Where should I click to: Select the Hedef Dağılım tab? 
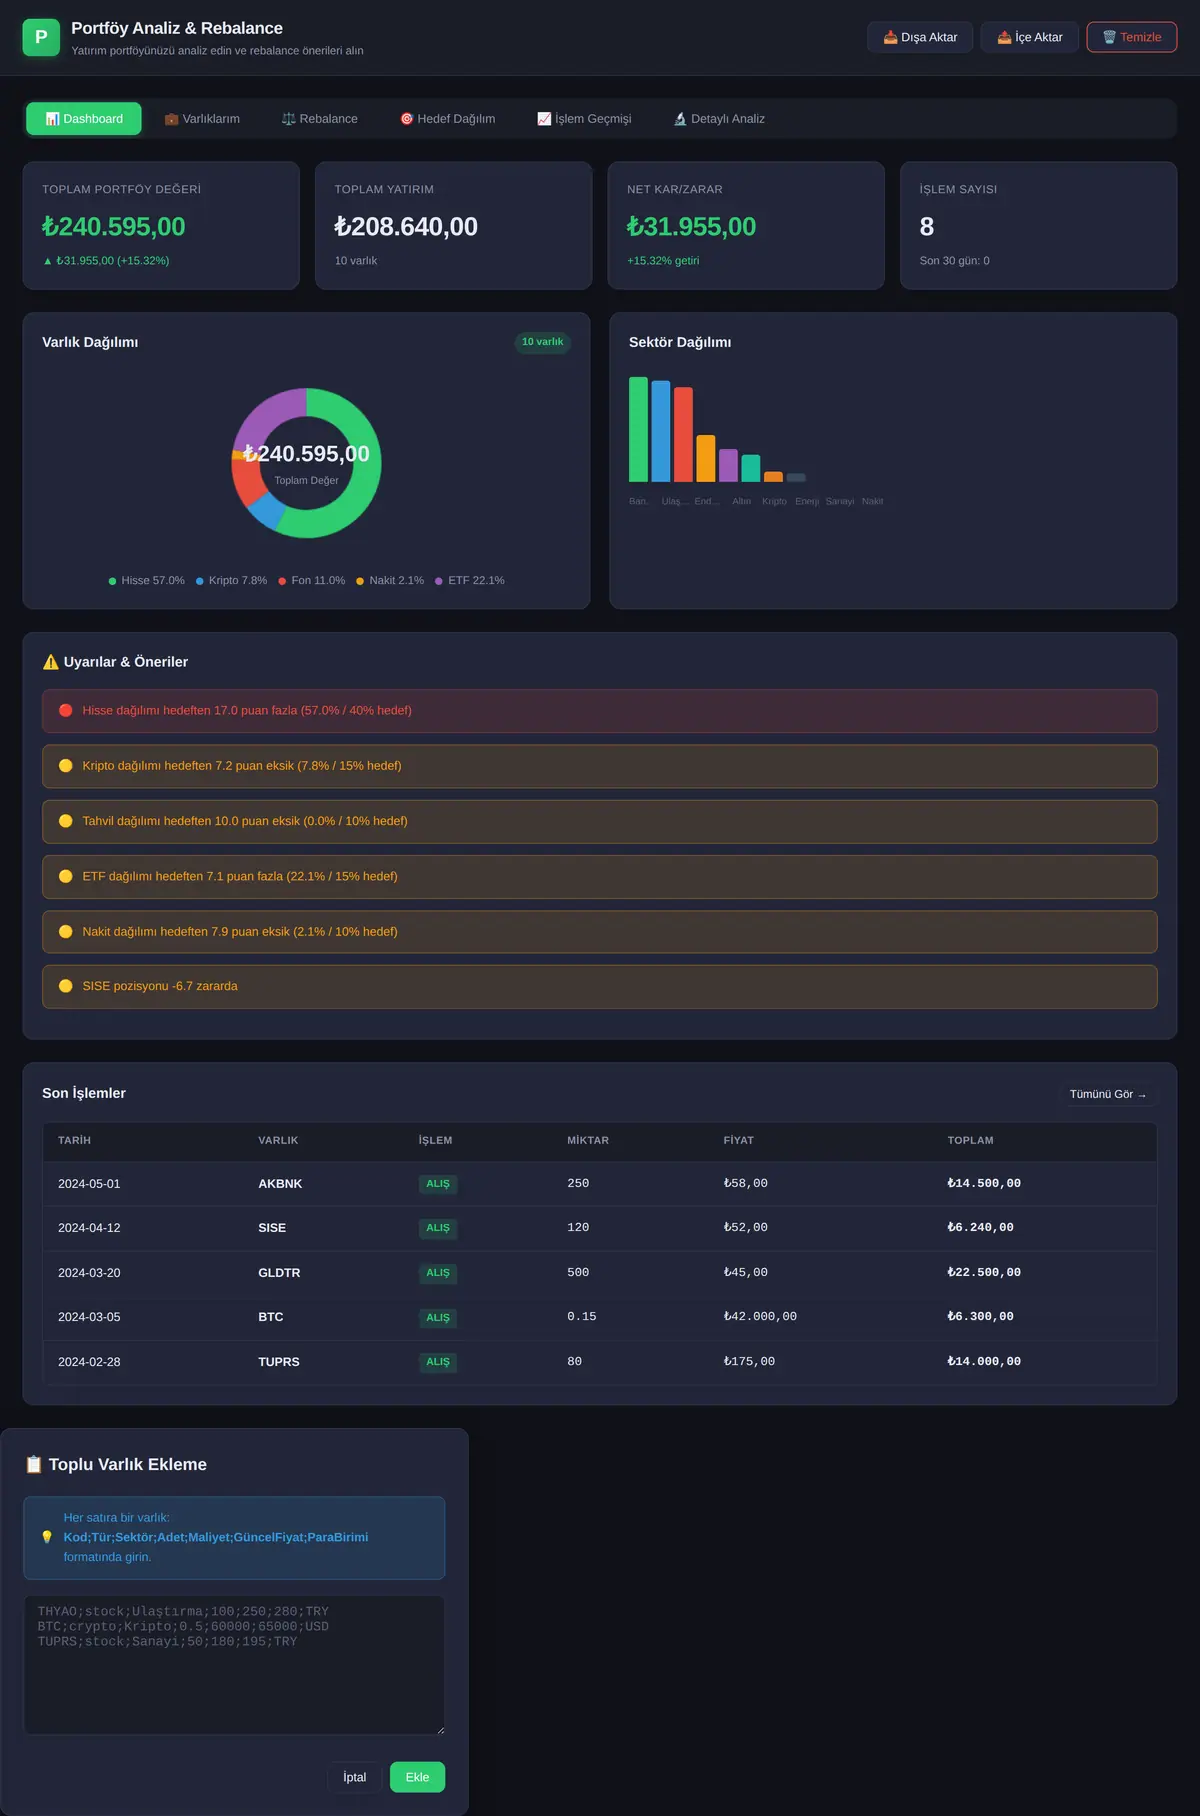[x=447, y=119]
